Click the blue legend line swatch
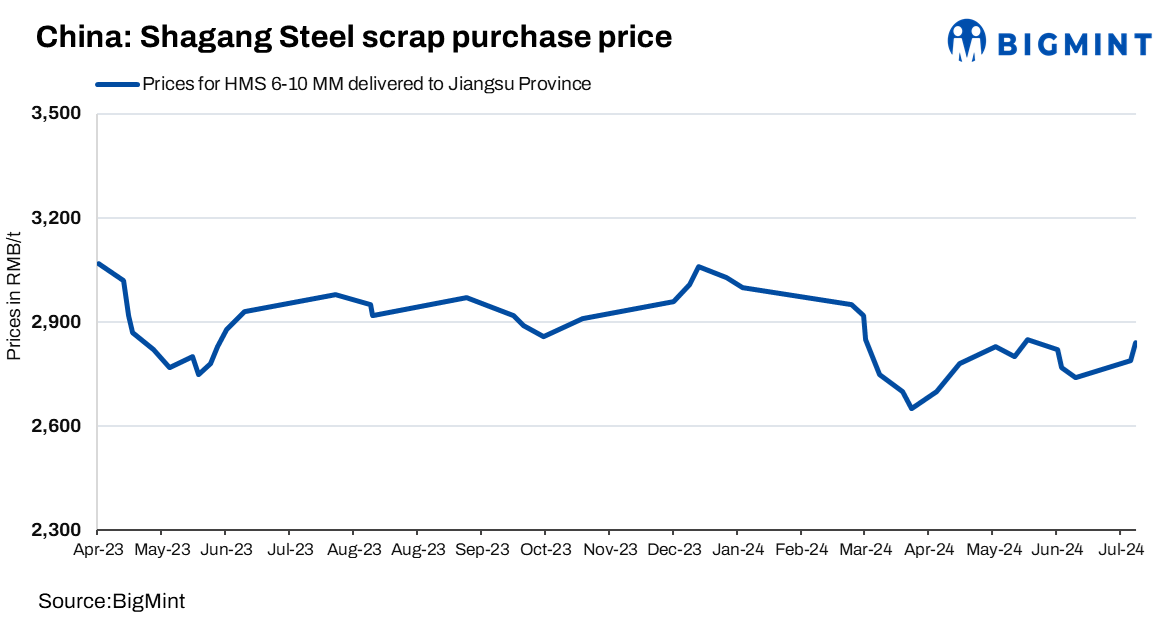The width and height of the screenshot is (1171, 620). pyautogui.click(x=117, y=85)
